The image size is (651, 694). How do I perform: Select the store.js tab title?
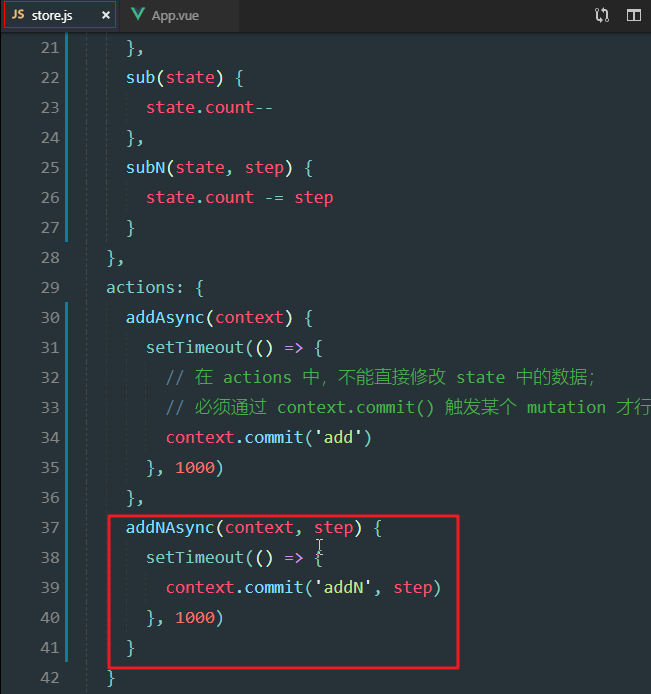pos(52,16)
